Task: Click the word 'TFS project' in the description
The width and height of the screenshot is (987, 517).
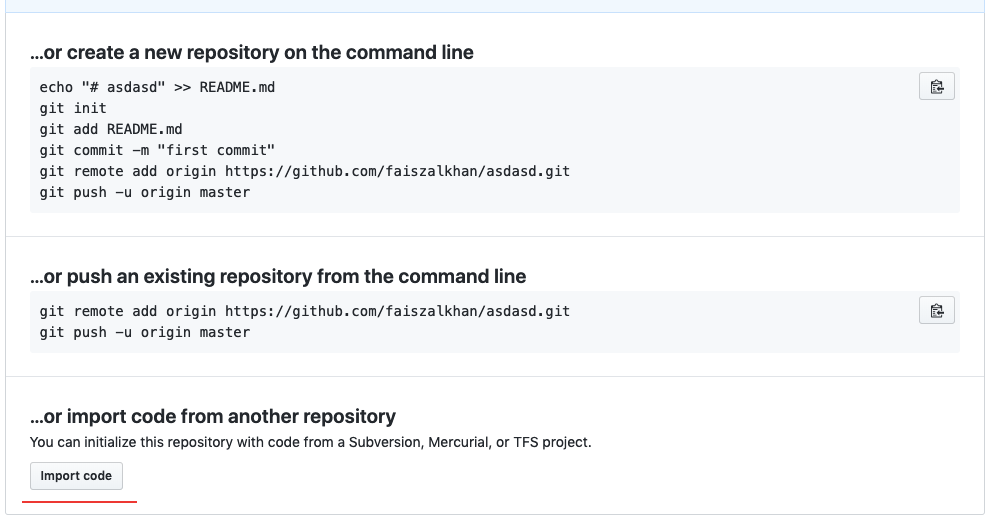Action: click(x=553, y=442)
